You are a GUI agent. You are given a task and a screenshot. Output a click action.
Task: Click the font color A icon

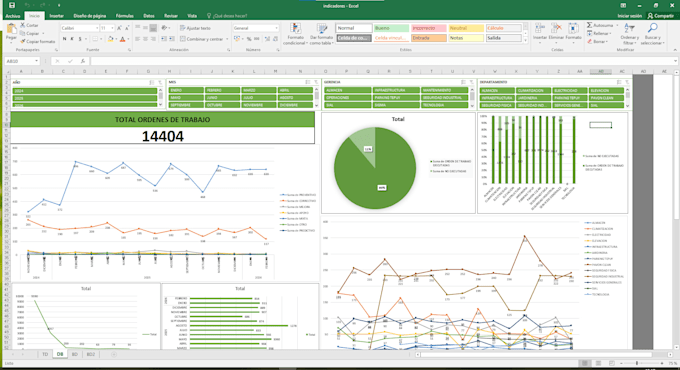122,39
